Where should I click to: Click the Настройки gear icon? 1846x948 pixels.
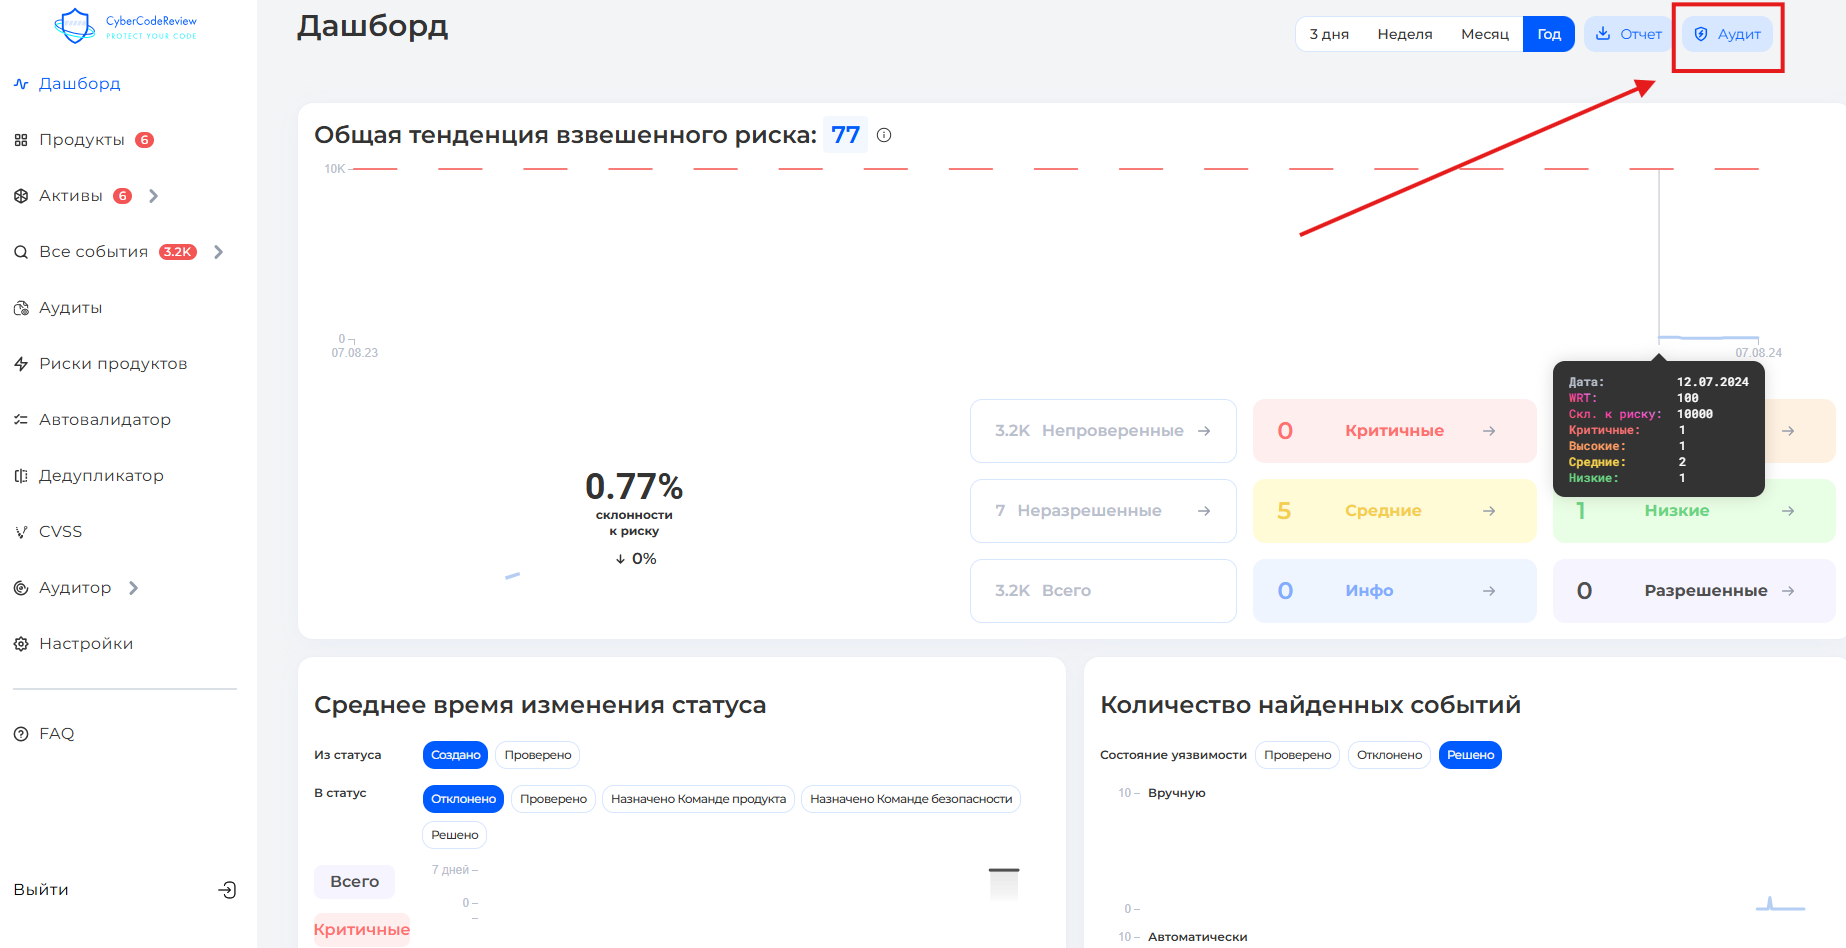click(21, 644)
